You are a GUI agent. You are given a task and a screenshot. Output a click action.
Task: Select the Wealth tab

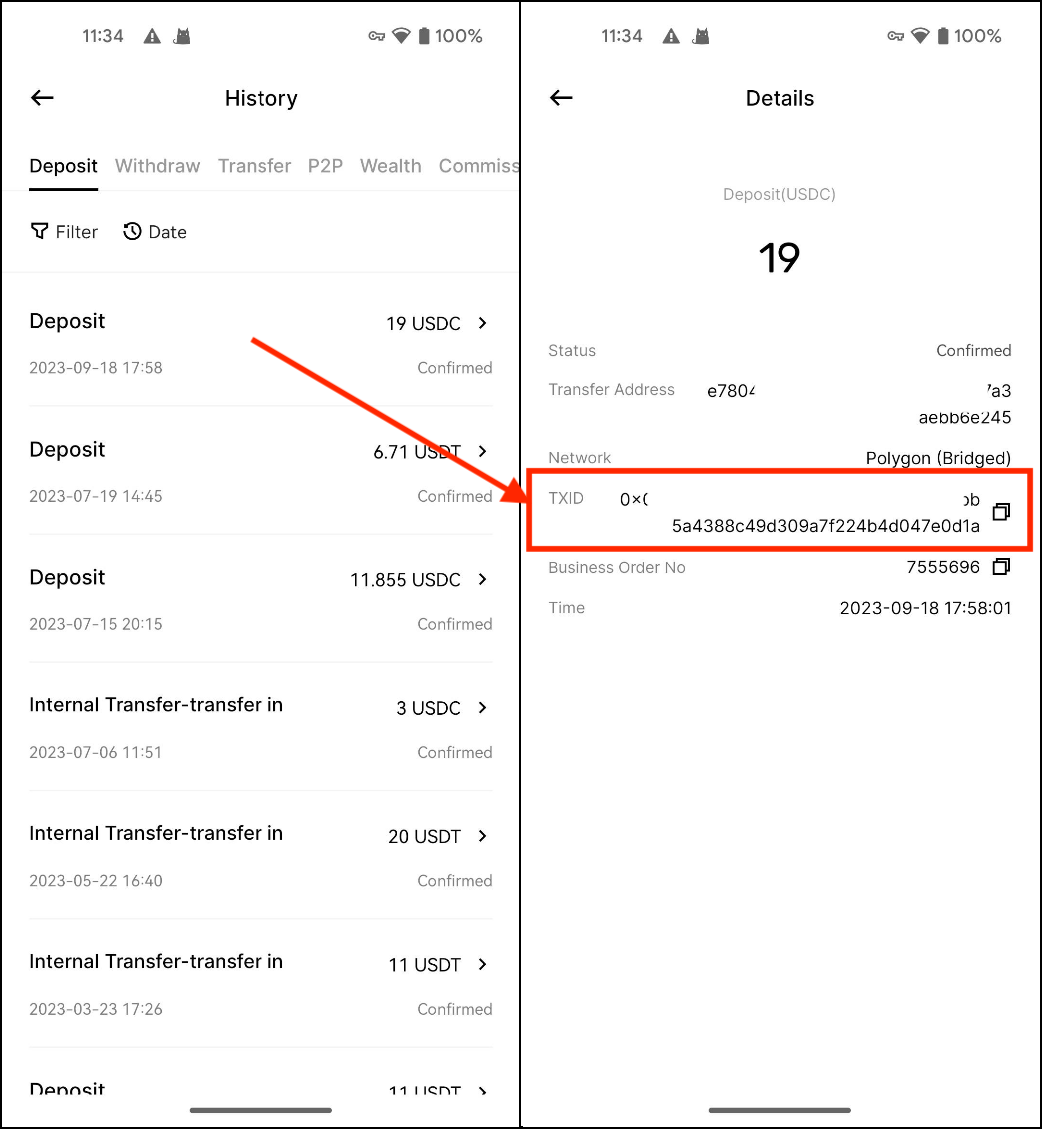point(390,166)
